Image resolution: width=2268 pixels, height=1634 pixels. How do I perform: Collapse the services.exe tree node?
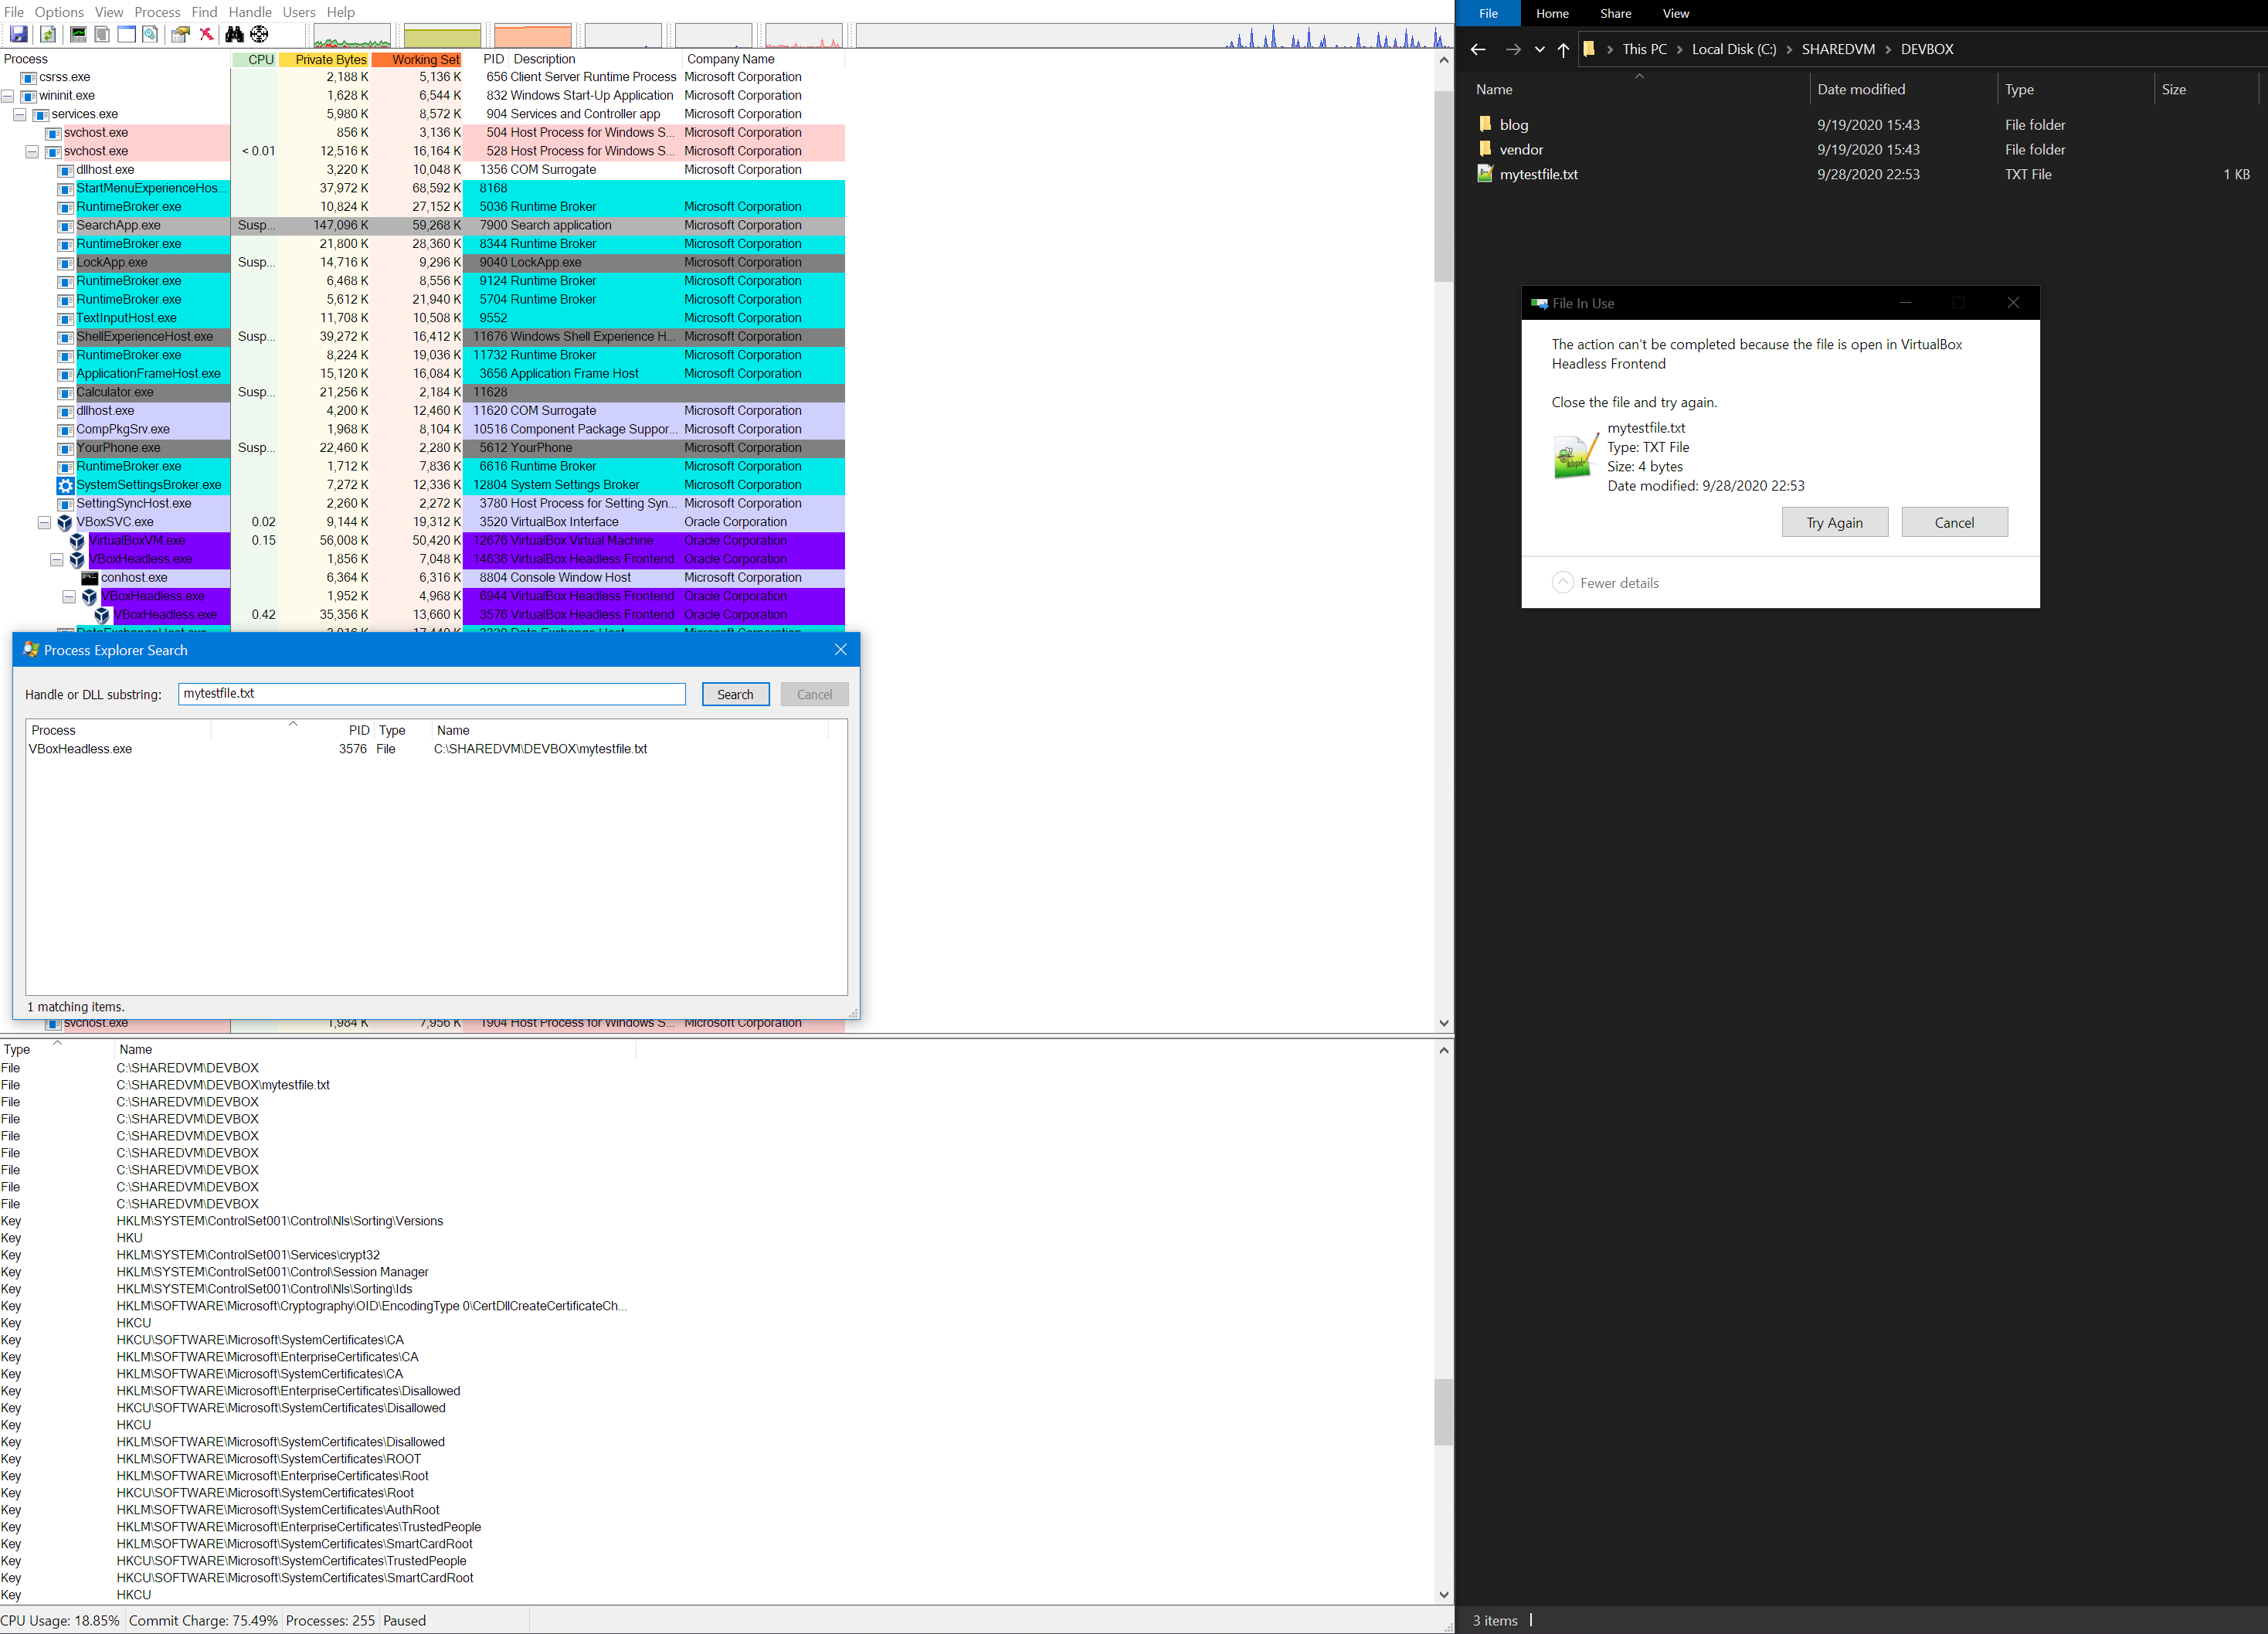(x=20, y=115)
